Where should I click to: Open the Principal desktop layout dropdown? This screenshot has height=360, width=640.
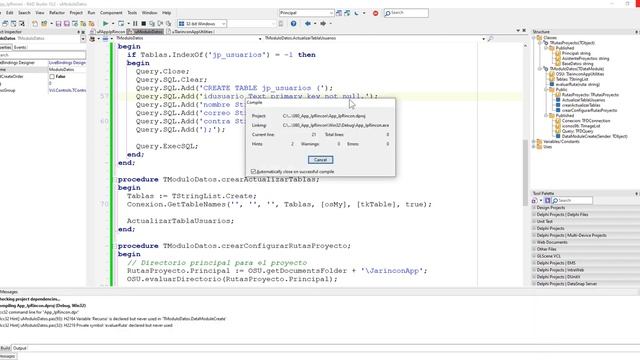331,13
